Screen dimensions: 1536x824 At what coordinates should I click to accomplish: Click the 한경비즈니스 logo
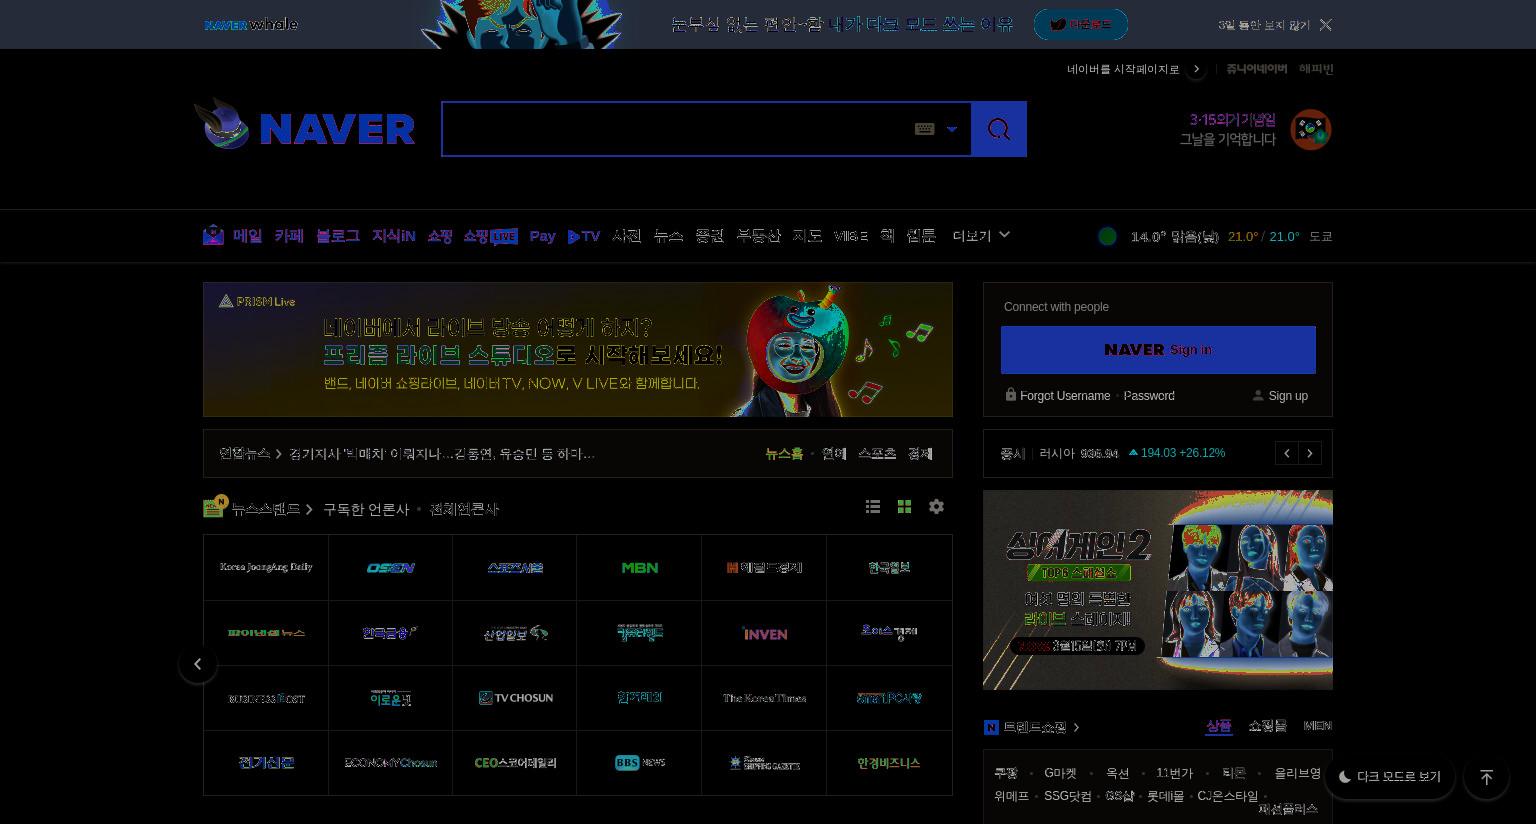(x=889, y=763)
